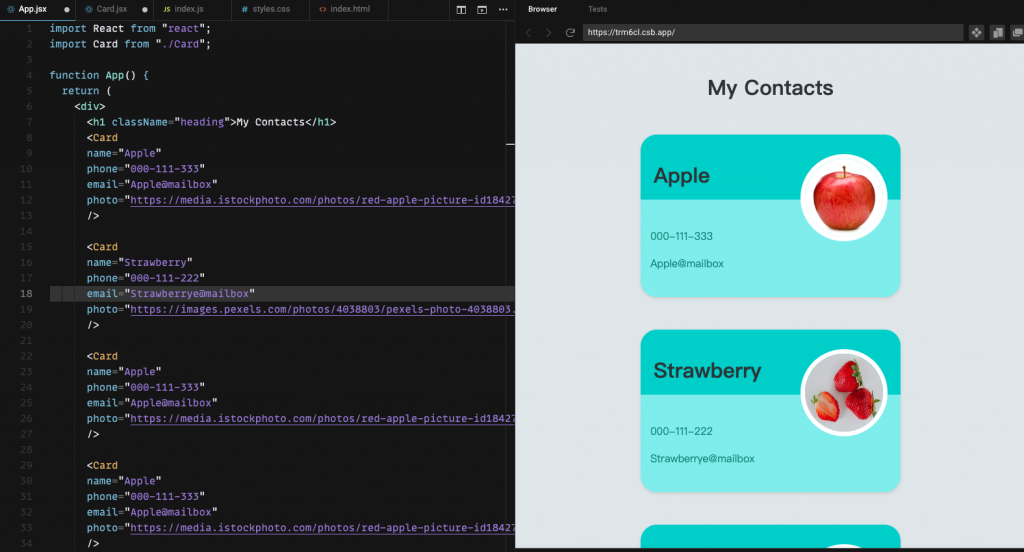Open the Tests panel tab
The image size is (1024, 552).
(598, 9)
